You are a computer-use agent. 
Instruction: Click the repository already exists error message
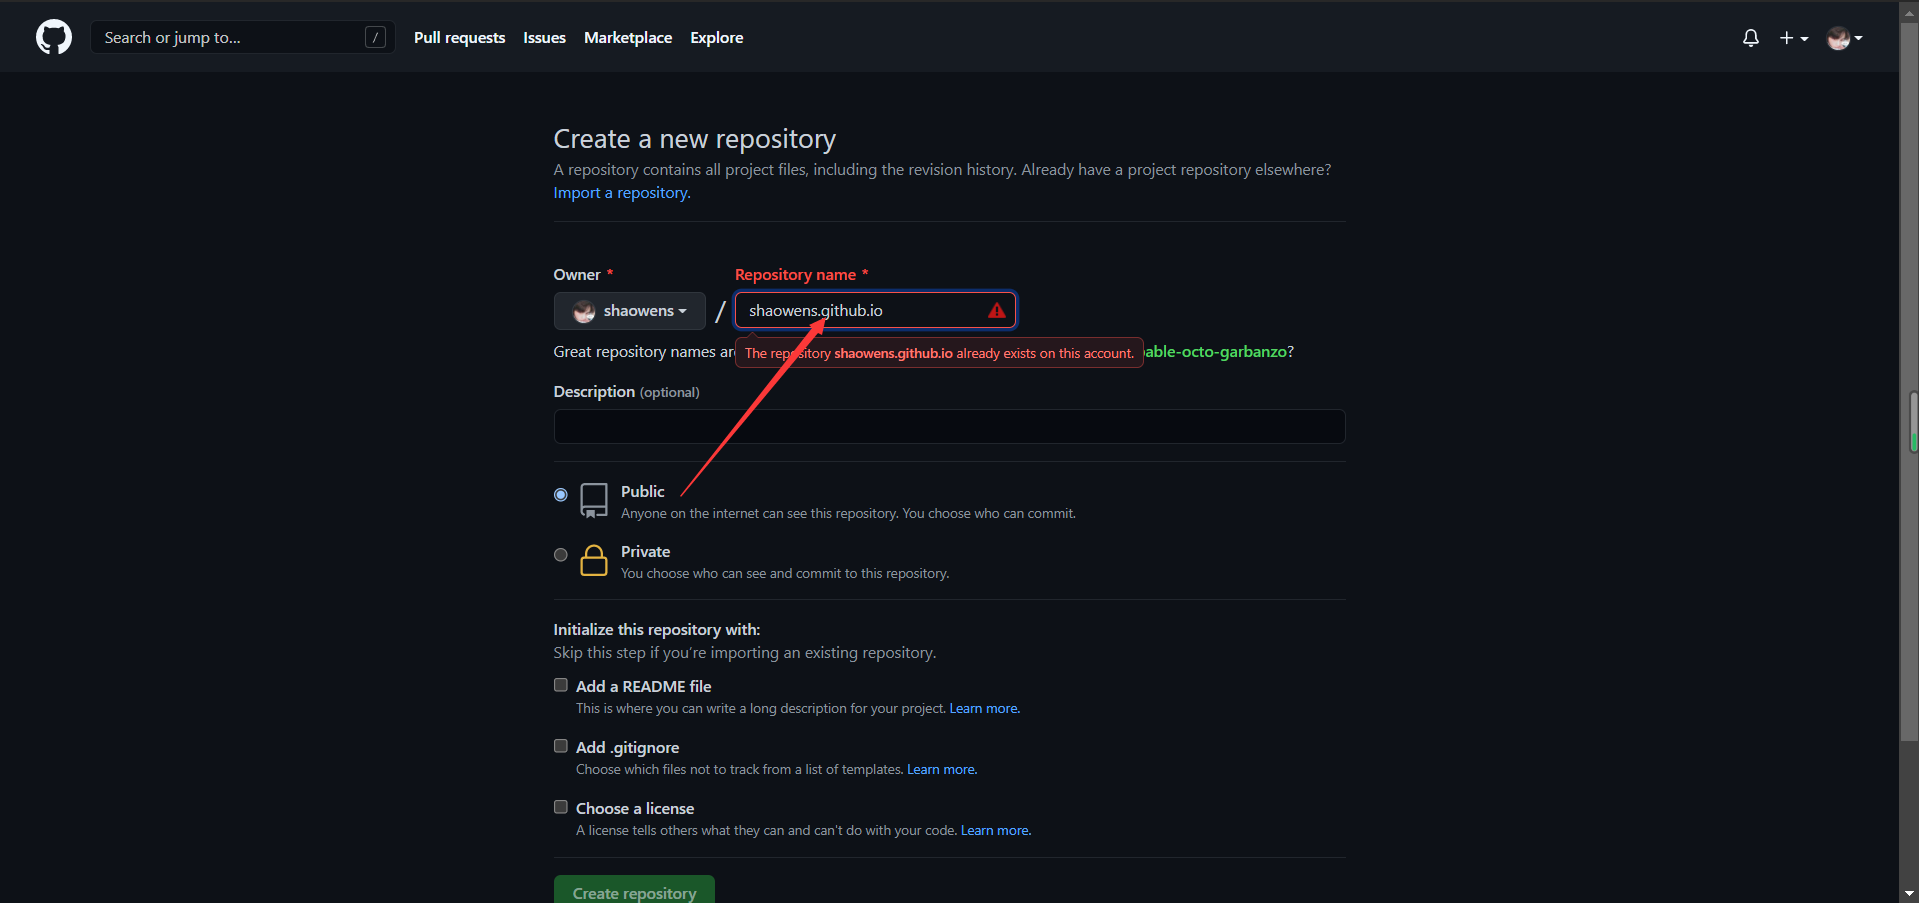(x=939, y=353)
